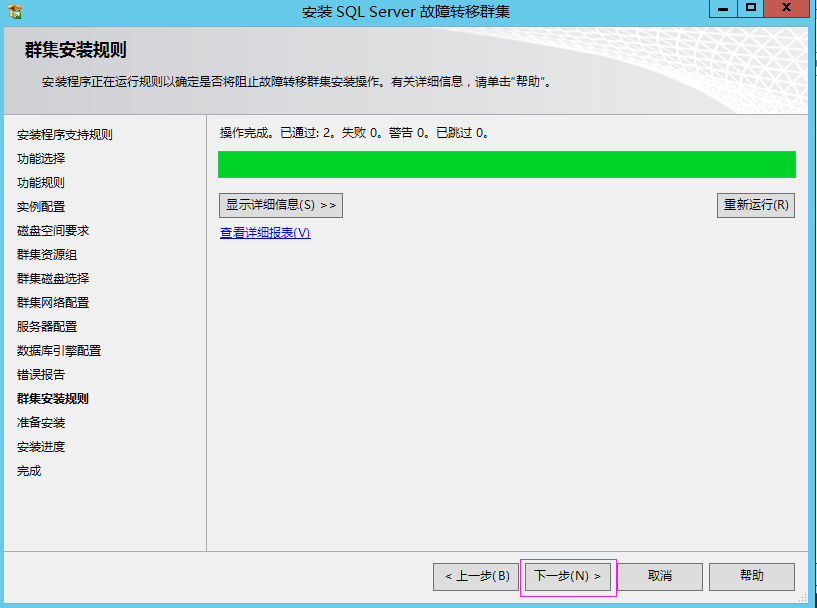Select 安装程序支持规则 step in sidebar
The image size is (817, 608).
pos(65,135)
